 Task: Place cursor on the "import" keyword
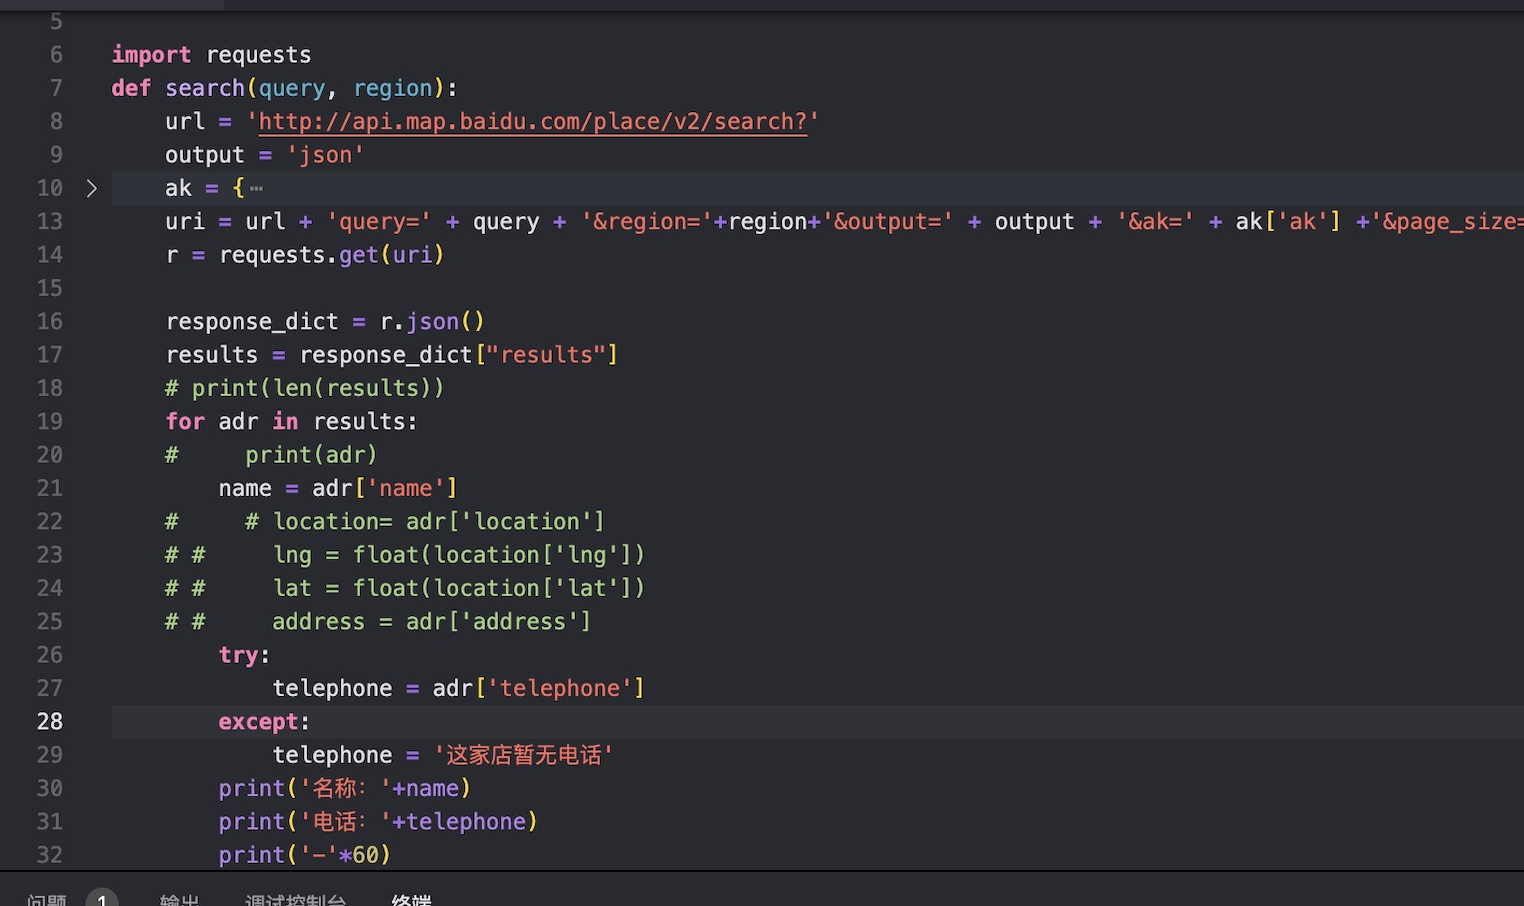pyautogui.click(x=151, y=54)
